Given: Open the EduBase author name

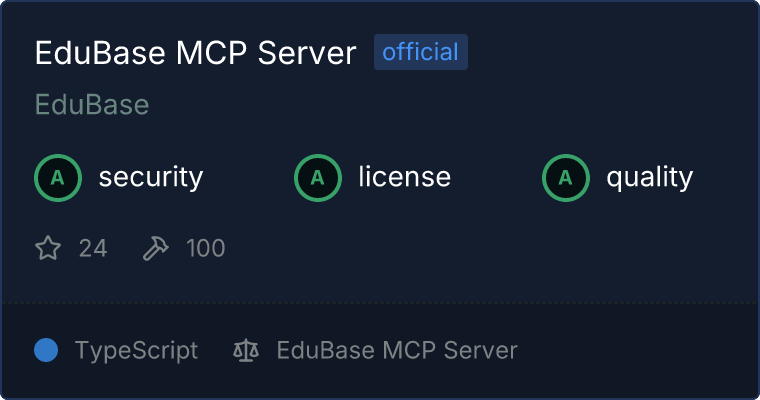Looking at the screenshot, I should coord(92,104).
